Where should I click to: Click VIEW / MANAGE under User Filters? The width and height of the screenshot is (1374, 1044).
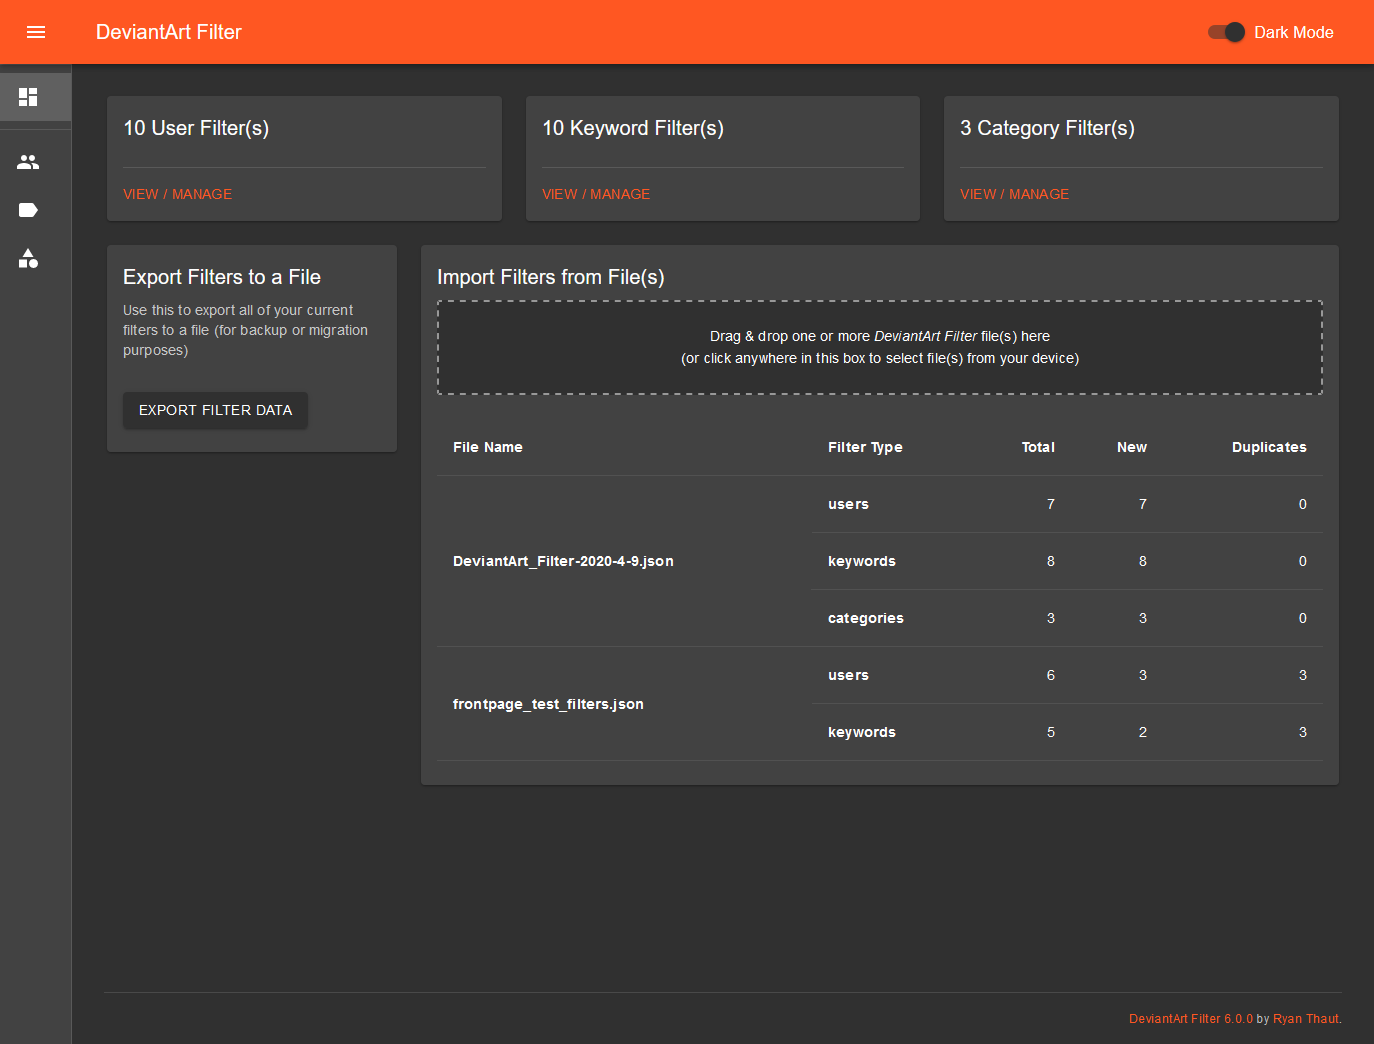(177, 194)
